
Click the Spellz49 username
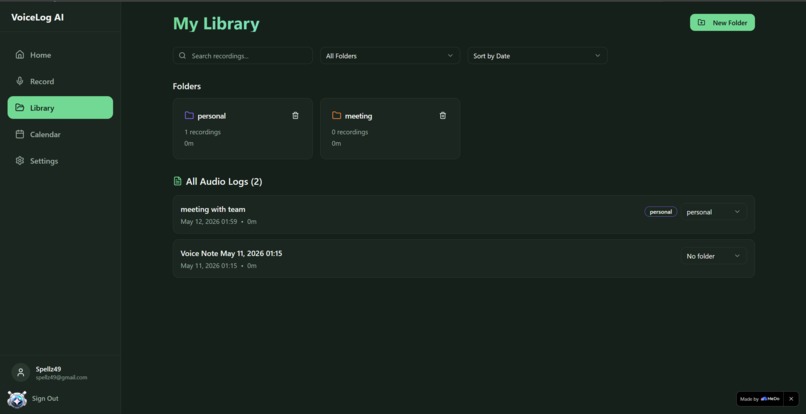point(48,369)
